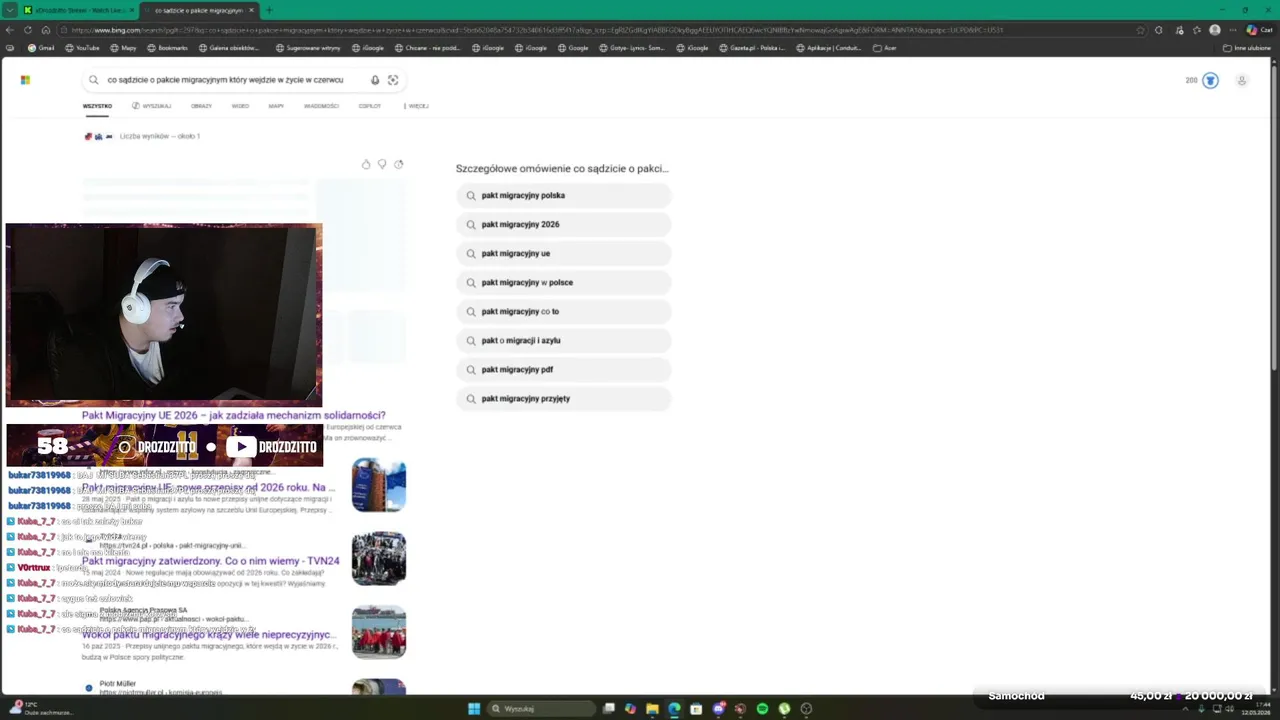Switch to the COPILOT tab

[x=370, y=106]
